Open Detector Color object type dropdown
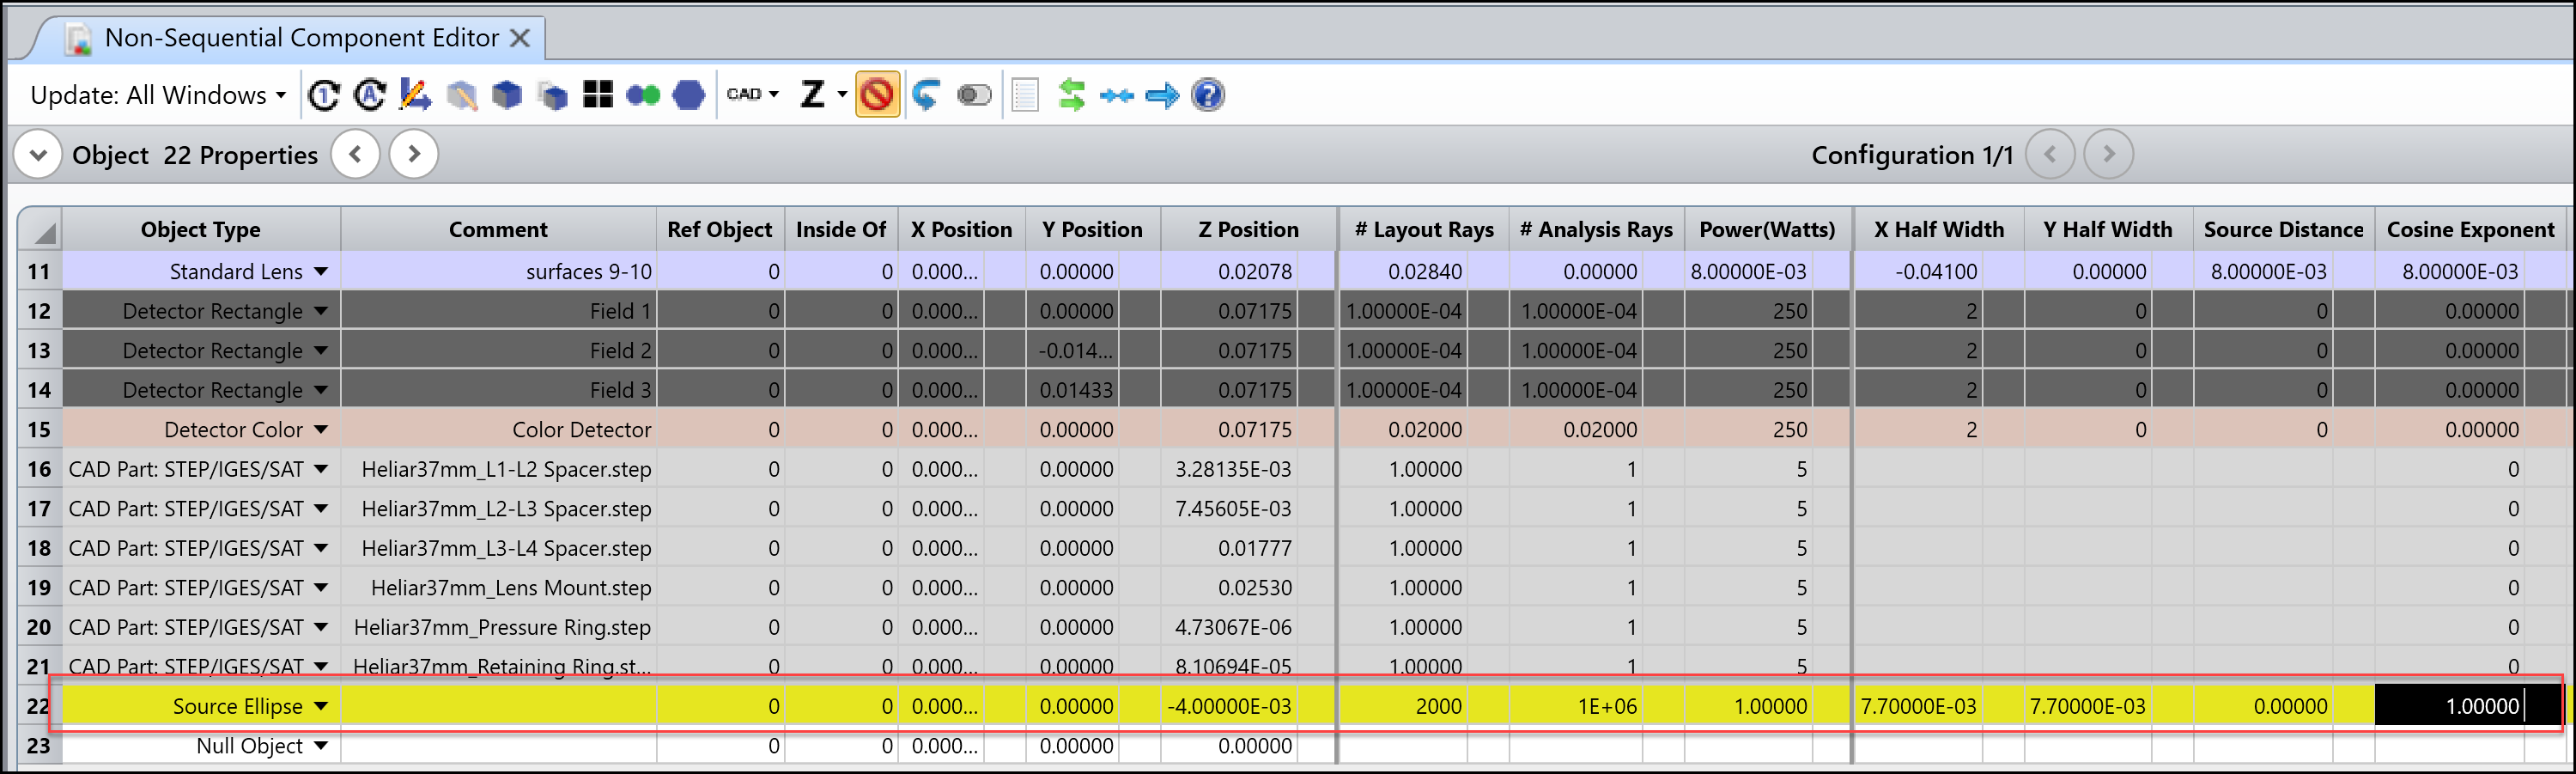This screenshot has width=2576, height=774. [321, 430]
